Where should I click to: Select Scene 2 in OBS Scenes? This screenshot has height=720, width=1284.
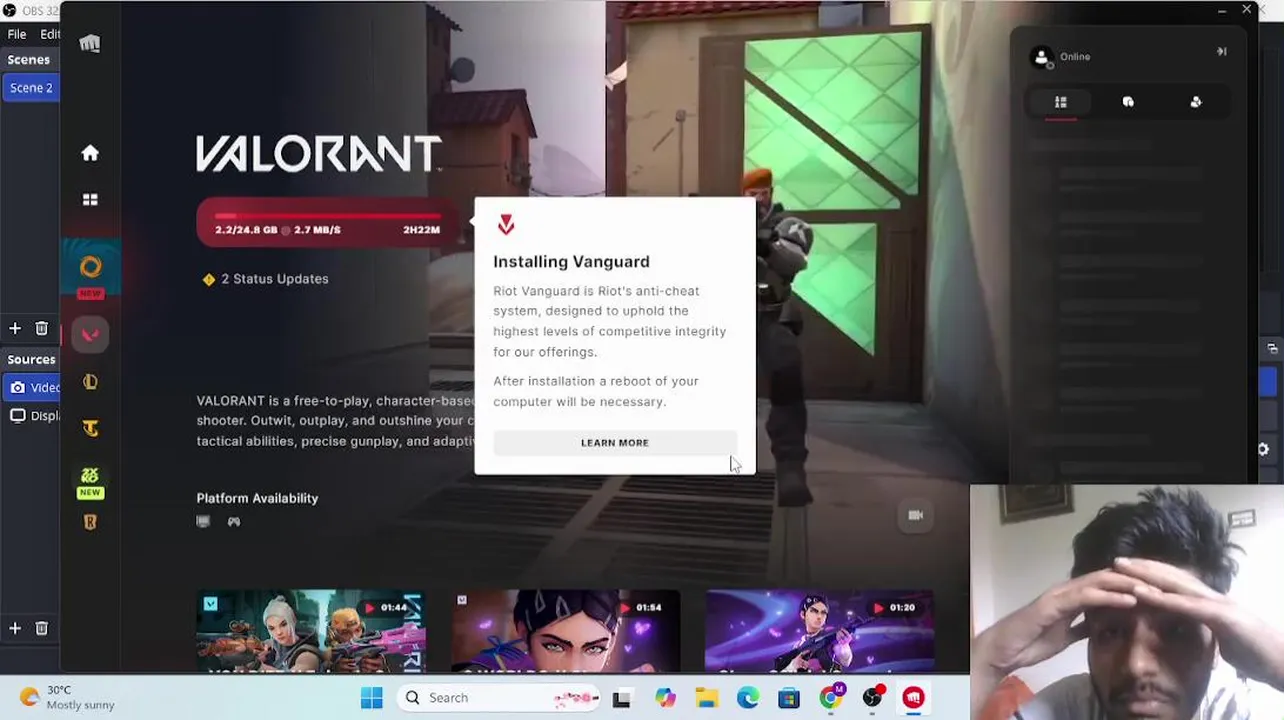coord(31,88)
